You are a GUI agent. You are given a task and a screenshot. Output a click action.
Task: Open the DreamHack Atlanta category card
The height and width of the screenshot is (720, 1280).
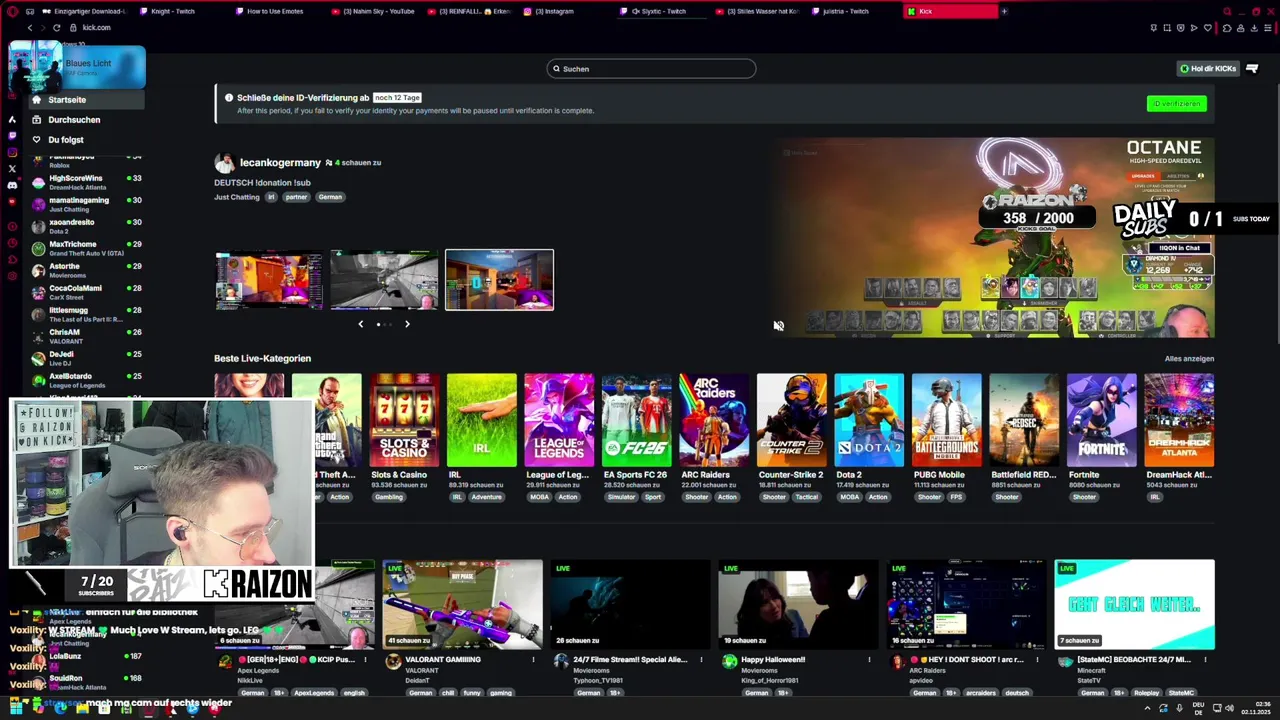point(1179,421)
